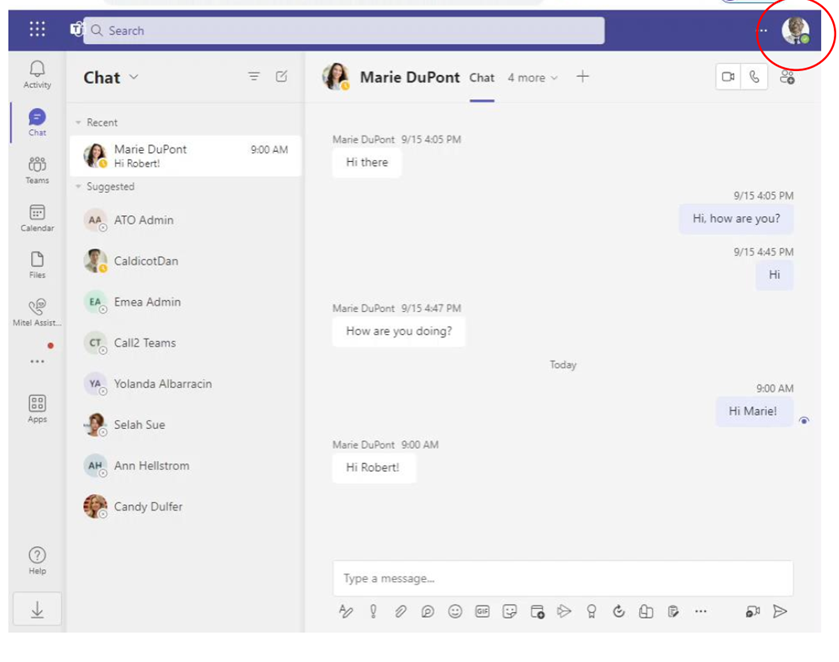Screen dimensions: 839x662
Task: Open the 4 more tabs dropdown
Action: pos(532,77)
